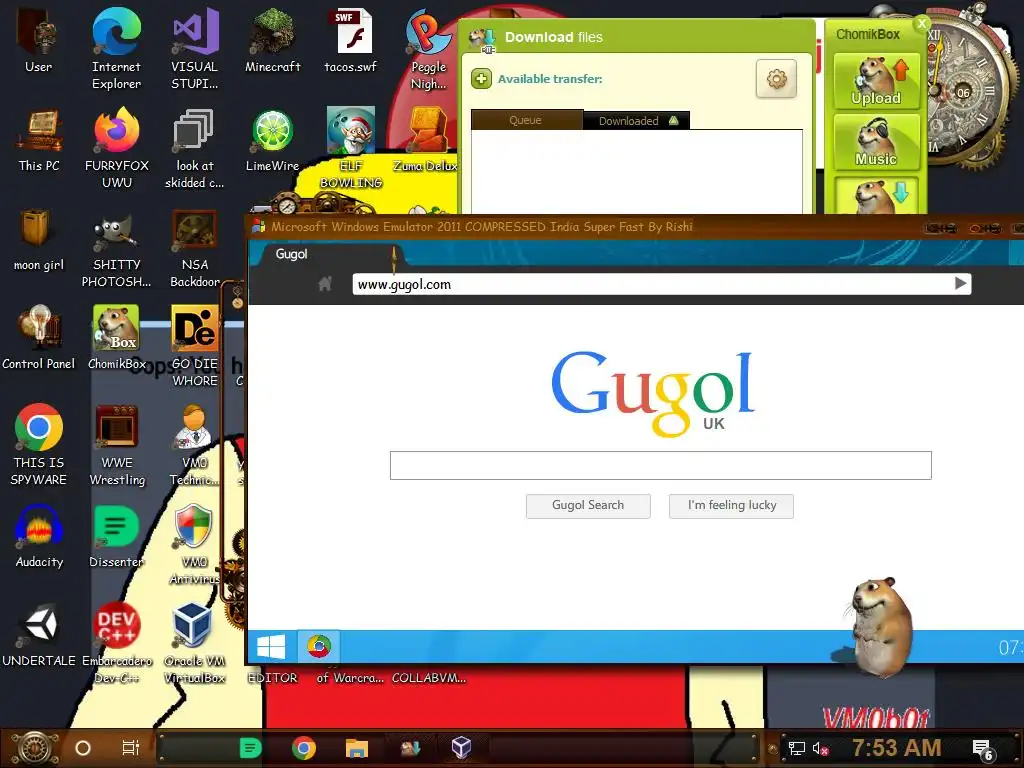
Task: Open the steampunk Start button on taskbar
Action: pos(35,748)
